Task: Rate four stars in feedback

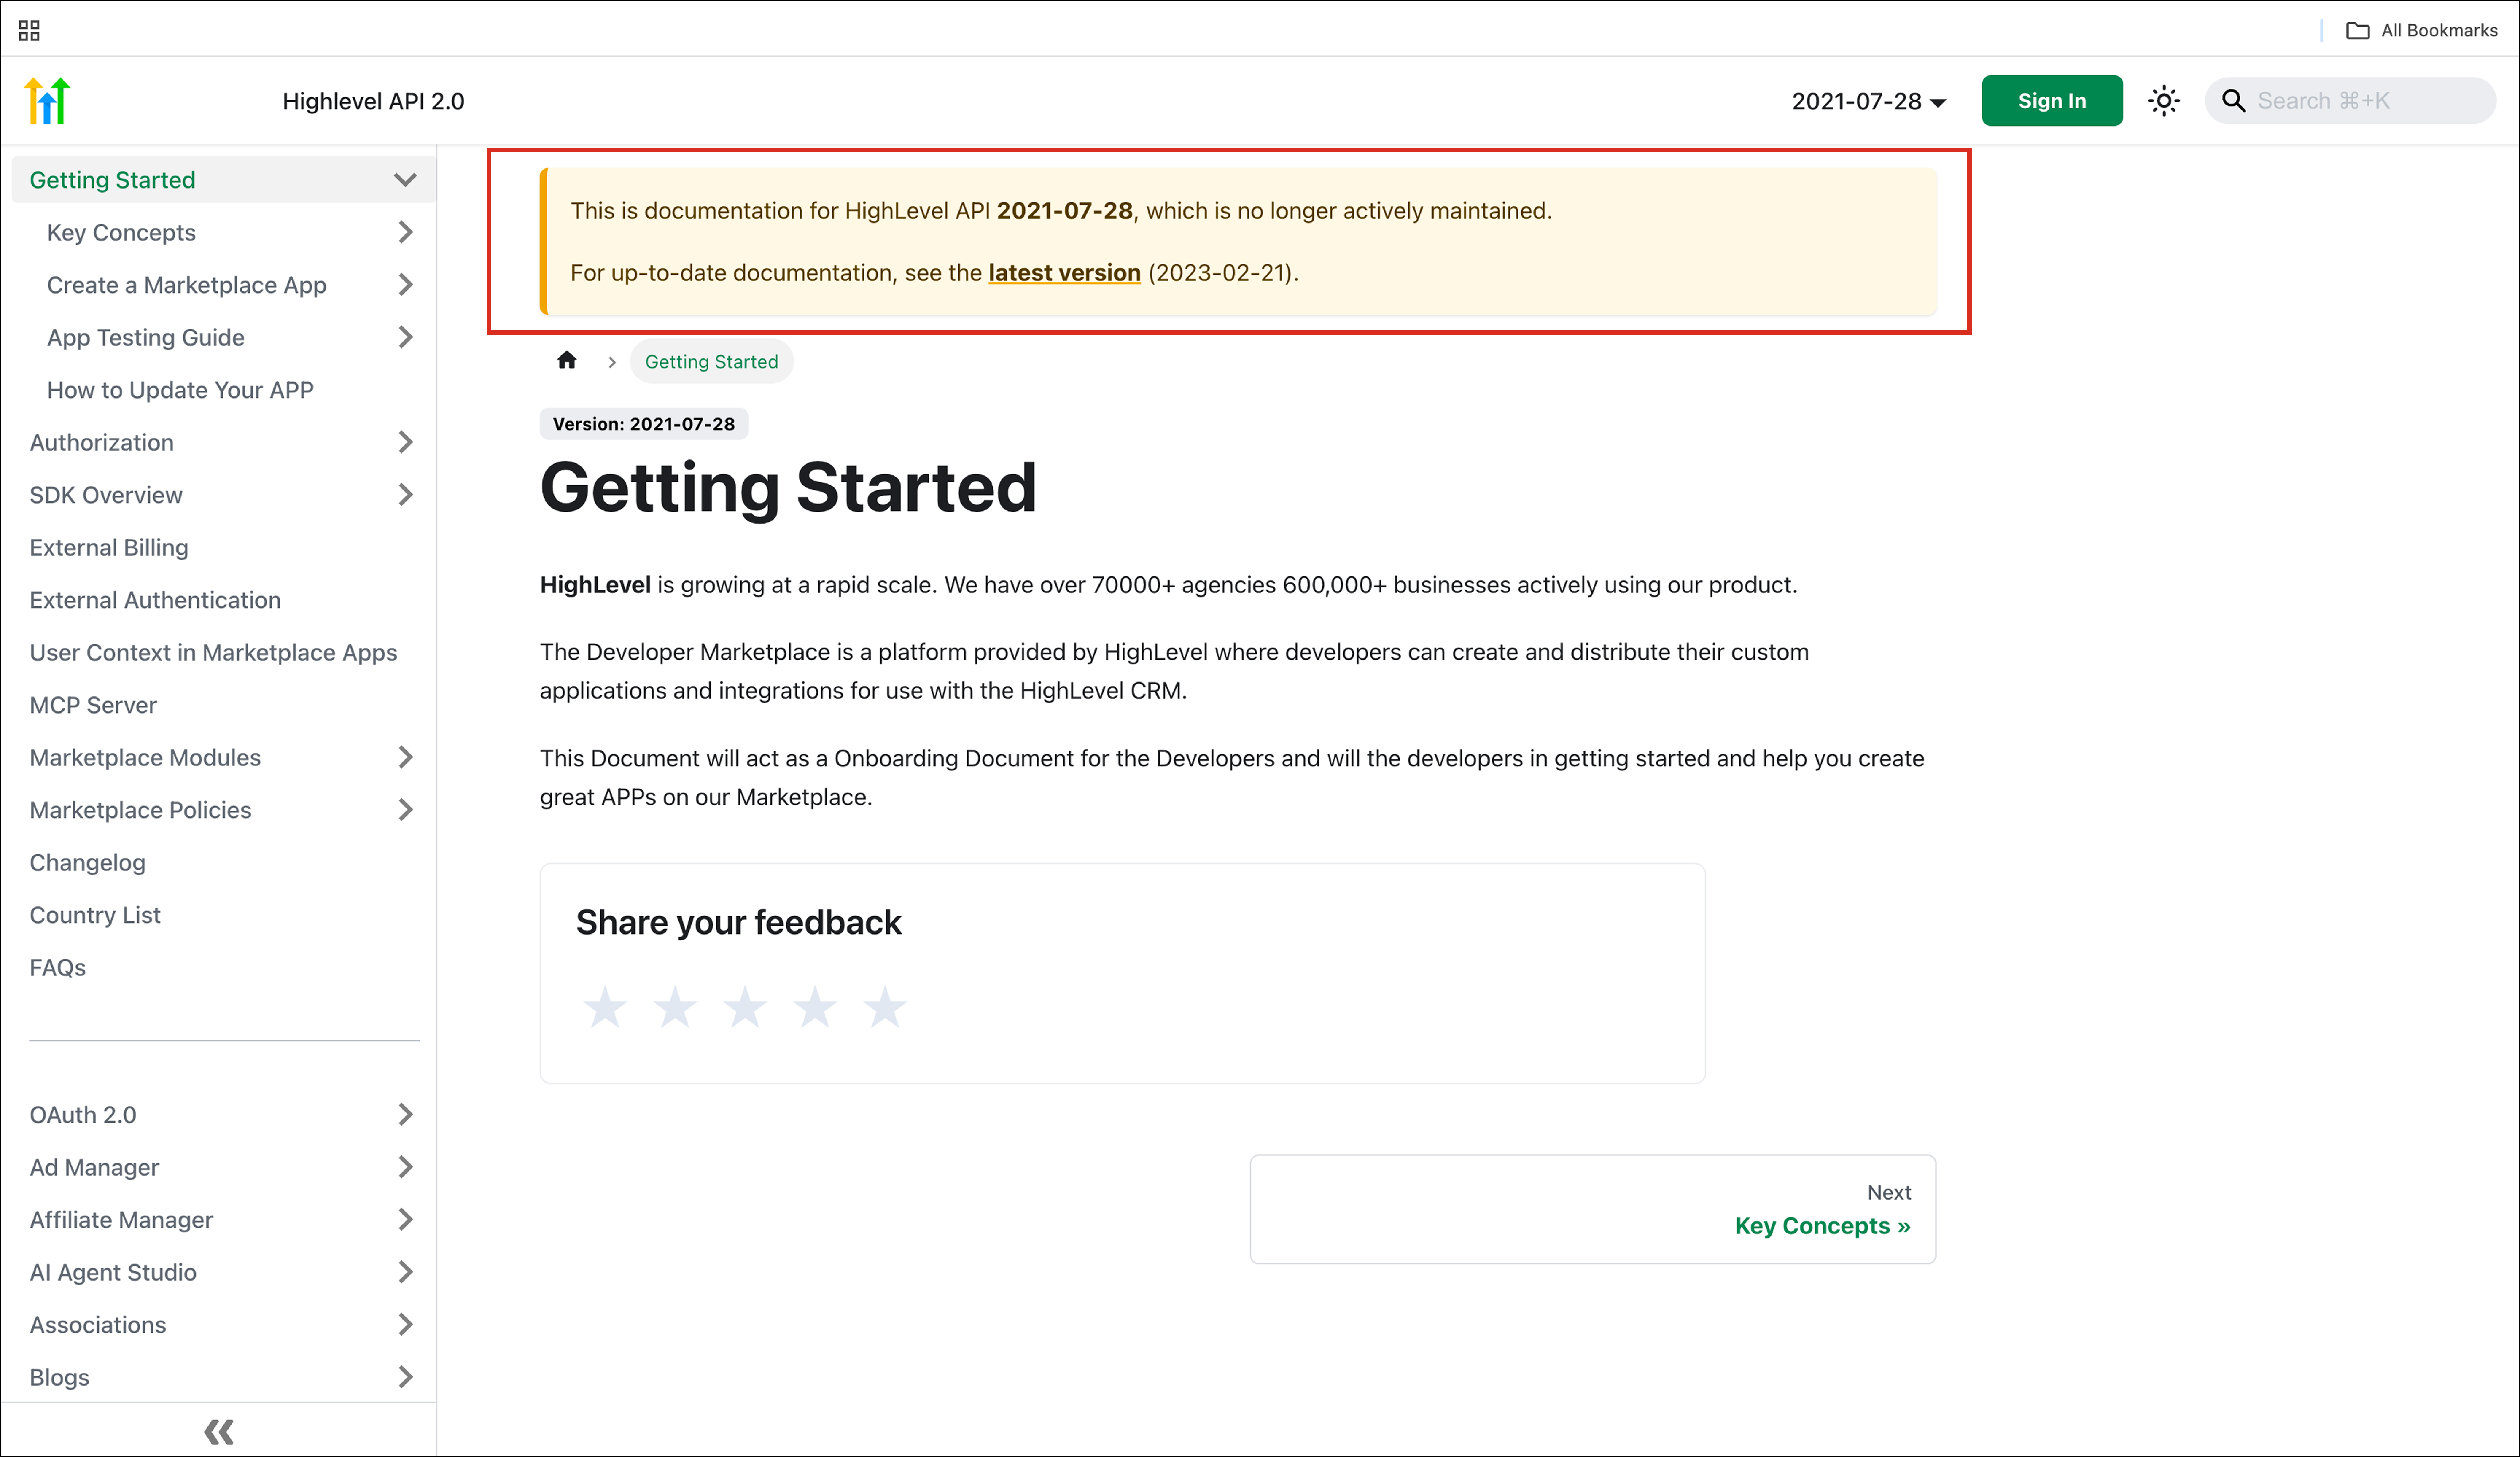Action: (x=815, y=1007)
